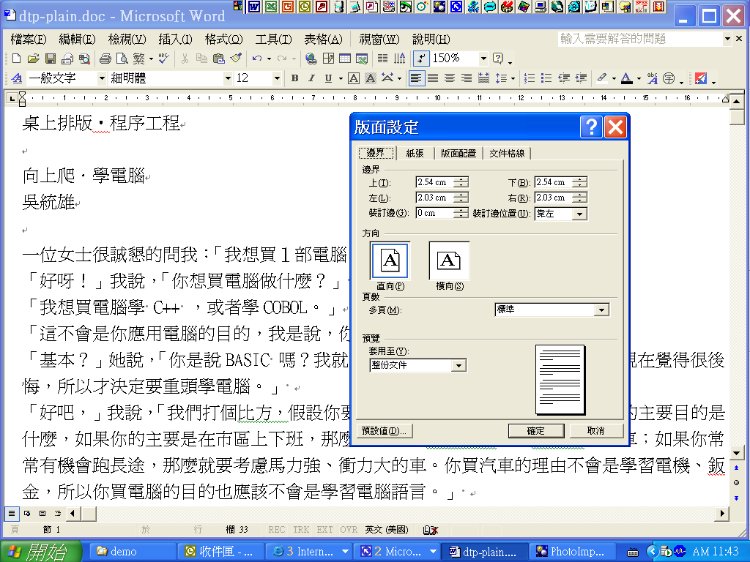Click horizontal scrollbar right arrow

pyautogui.click(x=722, y=514)
